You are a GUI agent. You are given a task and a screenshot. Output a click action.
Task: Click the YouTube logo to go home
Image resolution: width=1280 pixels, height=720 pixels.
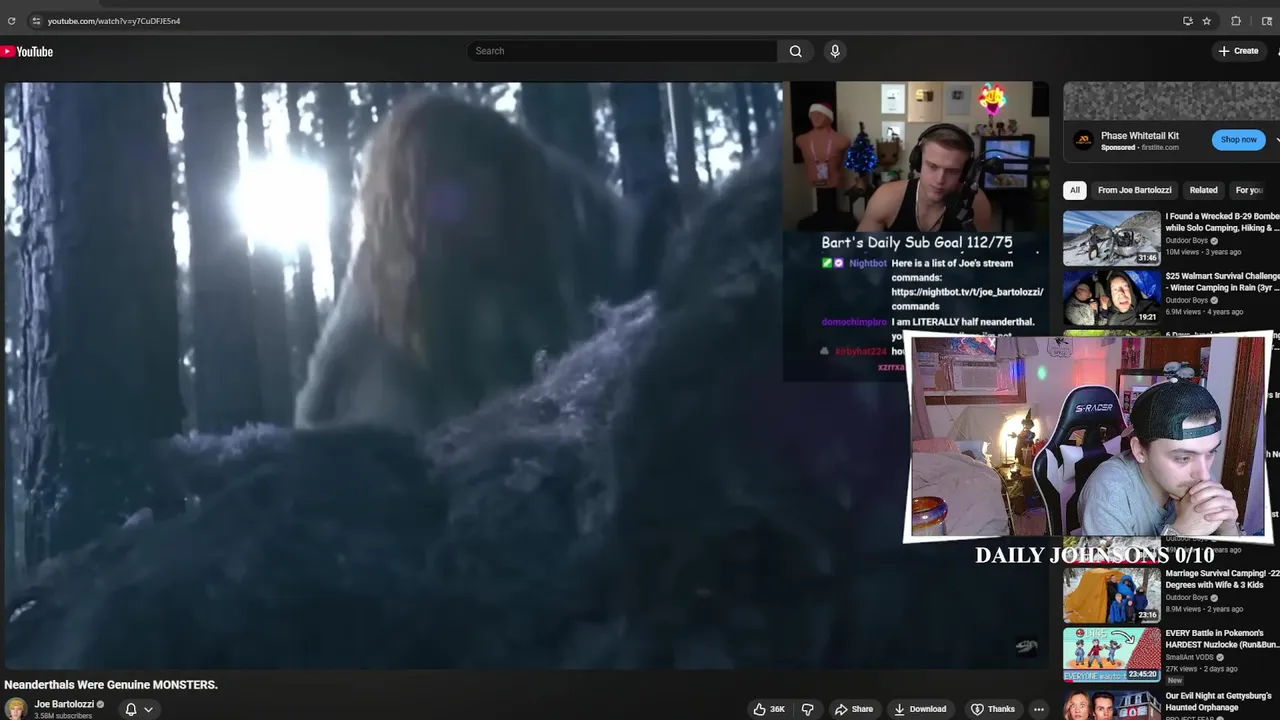coord(27,51)
